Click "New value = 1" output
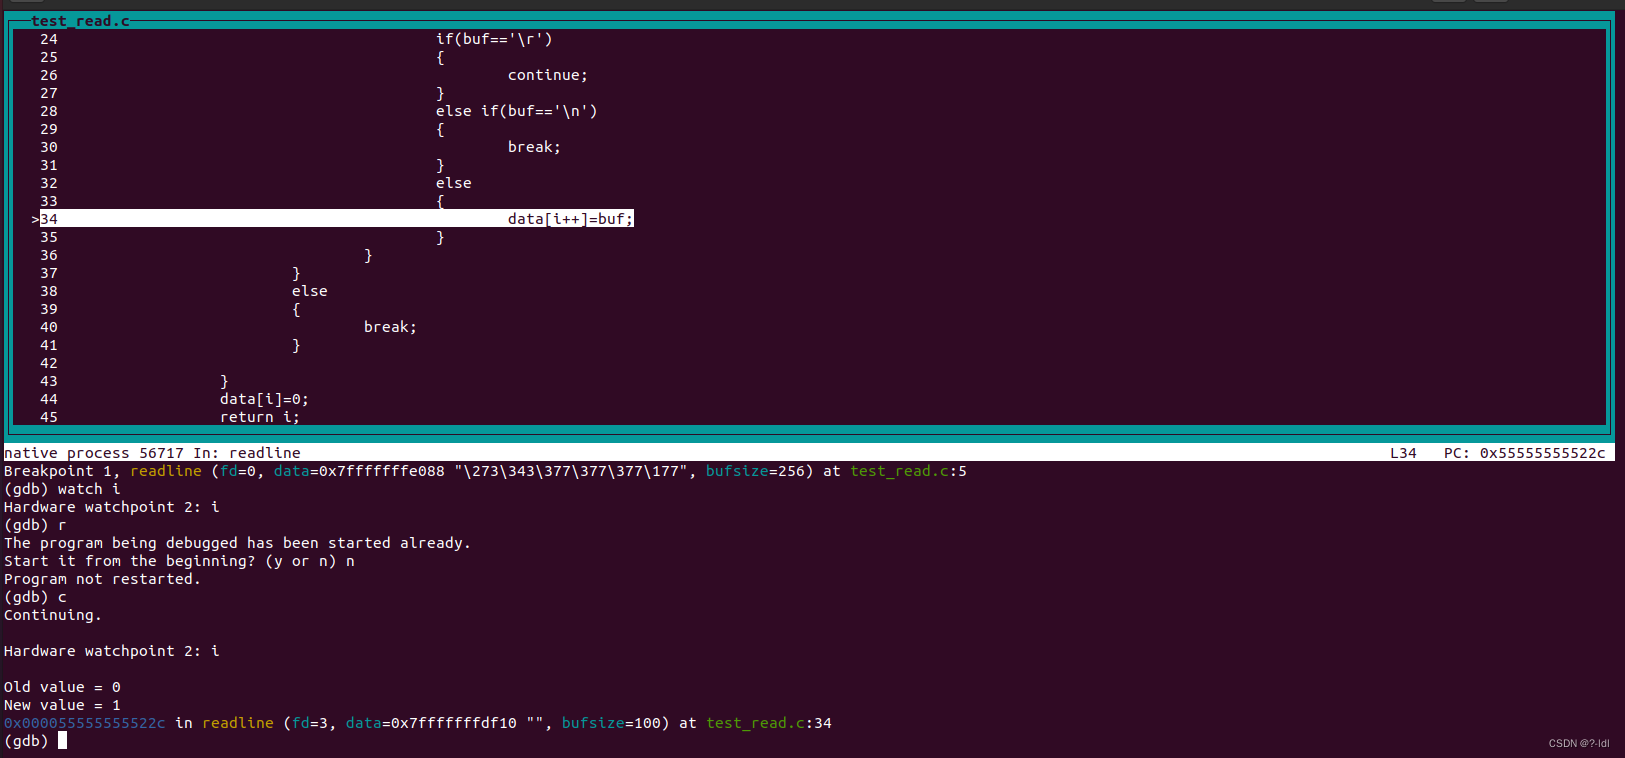 coord(62,705)
